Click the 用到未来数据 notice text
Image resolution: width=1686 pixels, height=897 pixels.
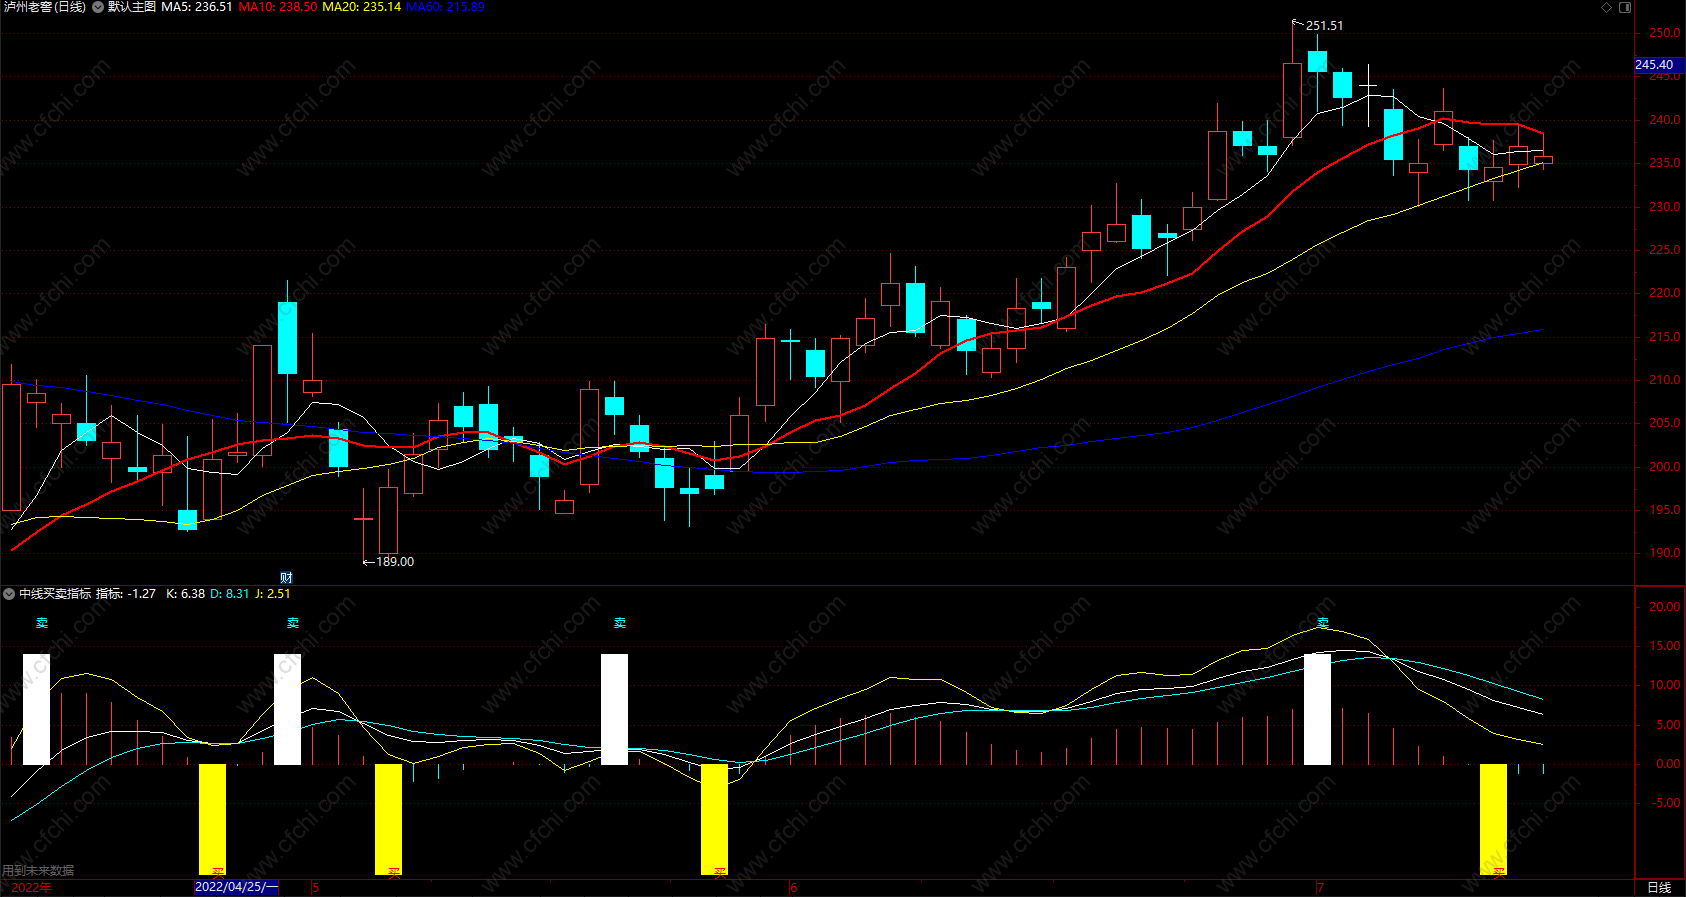38,871
